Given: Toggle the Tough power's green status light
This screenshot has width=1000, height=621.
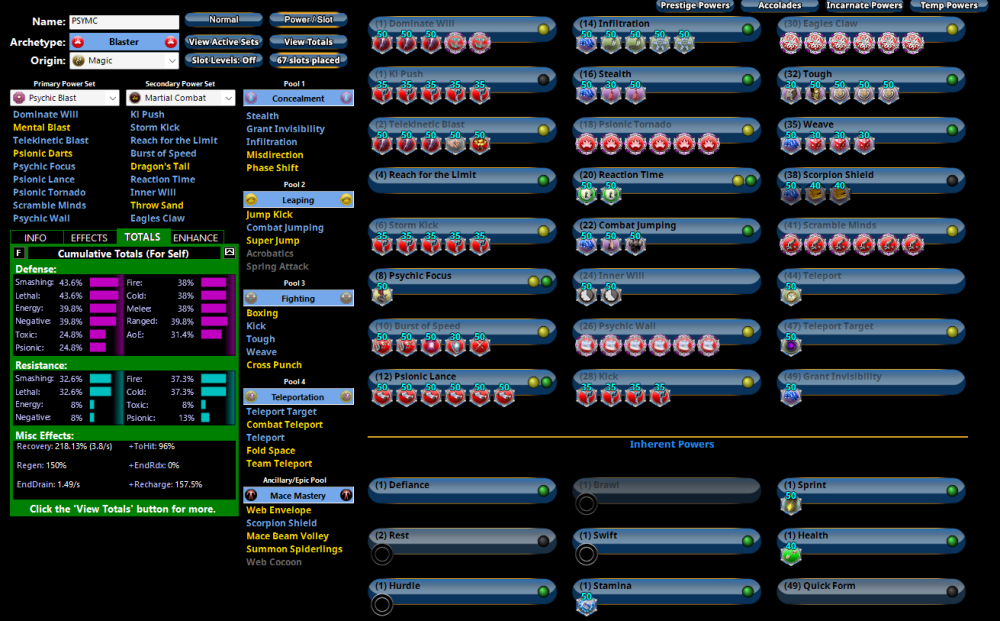Looking at the screenshot, I should (x=951, y=79).
